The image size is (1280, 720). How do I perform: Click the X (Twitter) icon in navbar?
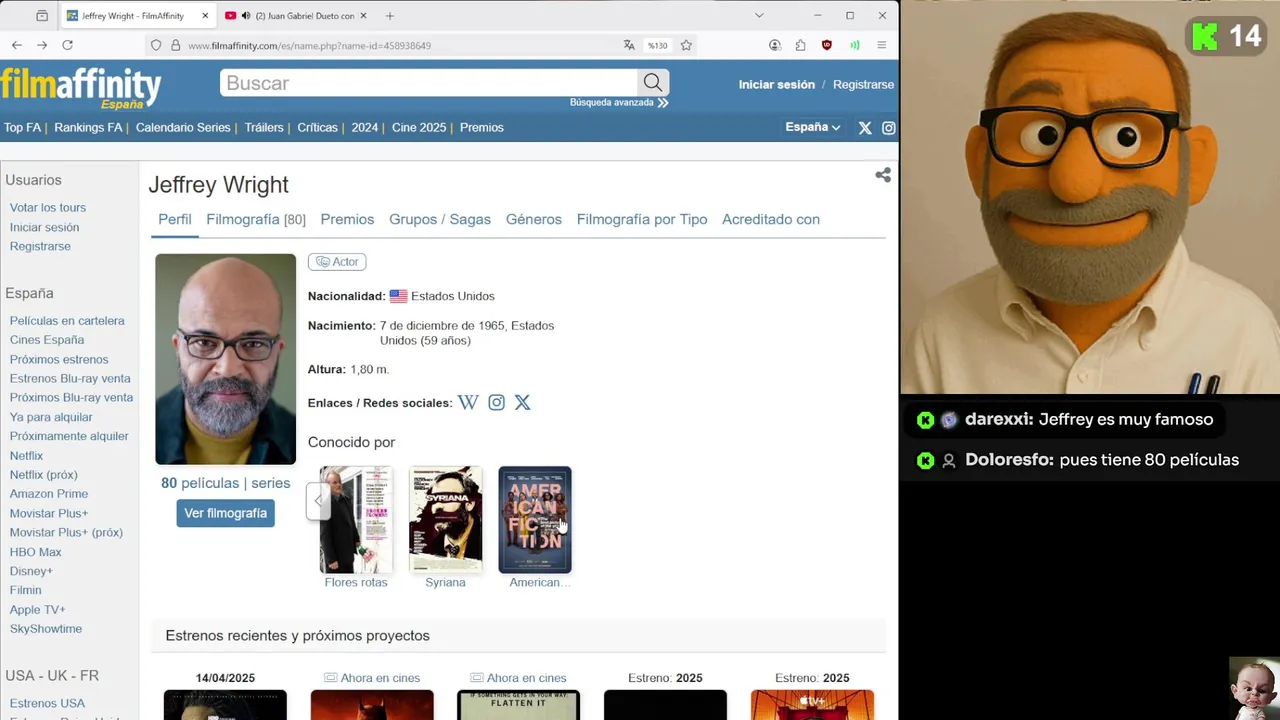[865, 128]
